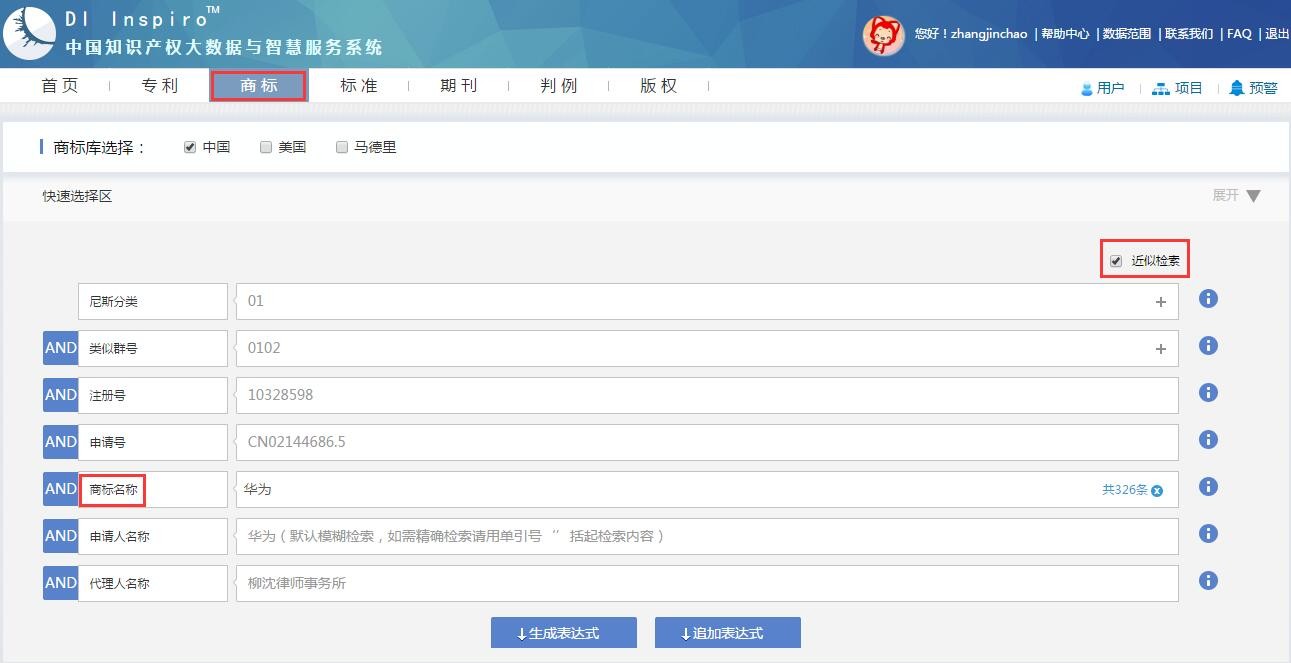This screenshot has width=1291, height=663.
Task: Click the 追加表达式 button
Action: (x=727, y=633)
